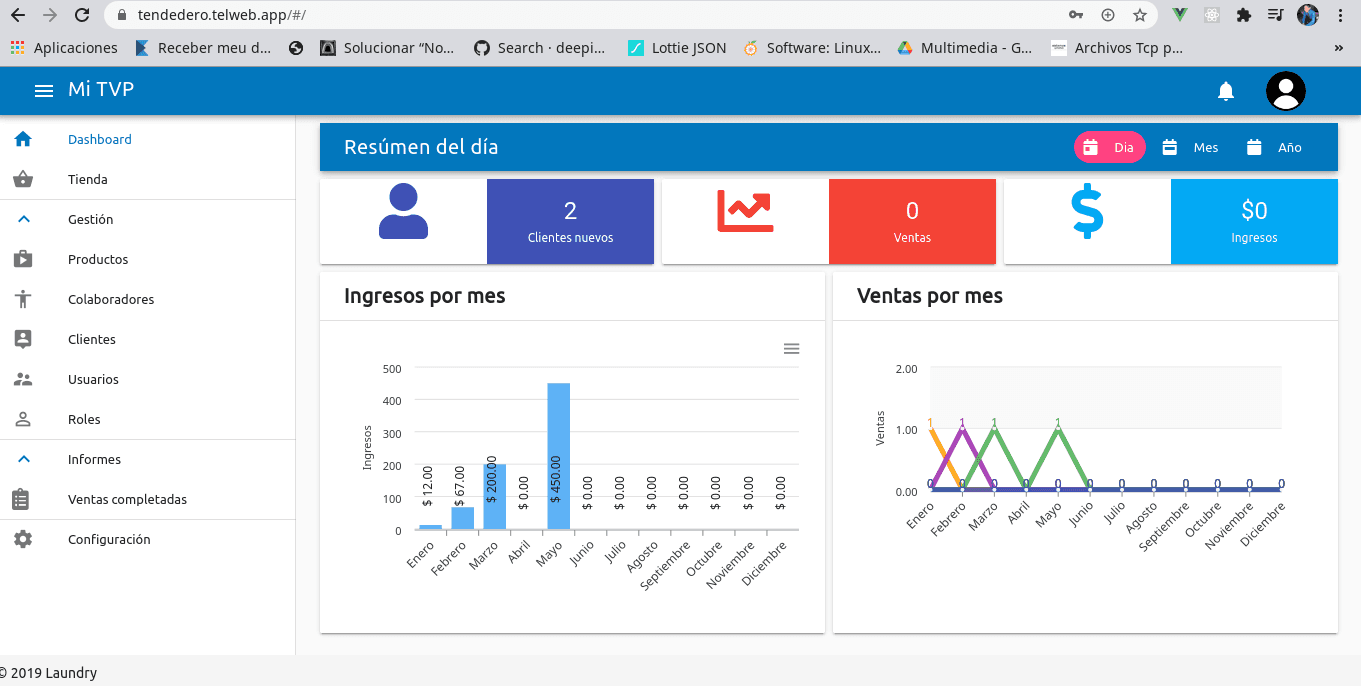Click the notifications bell icon
This screenshot has height=686, width=1361.
click(1226, 91)
